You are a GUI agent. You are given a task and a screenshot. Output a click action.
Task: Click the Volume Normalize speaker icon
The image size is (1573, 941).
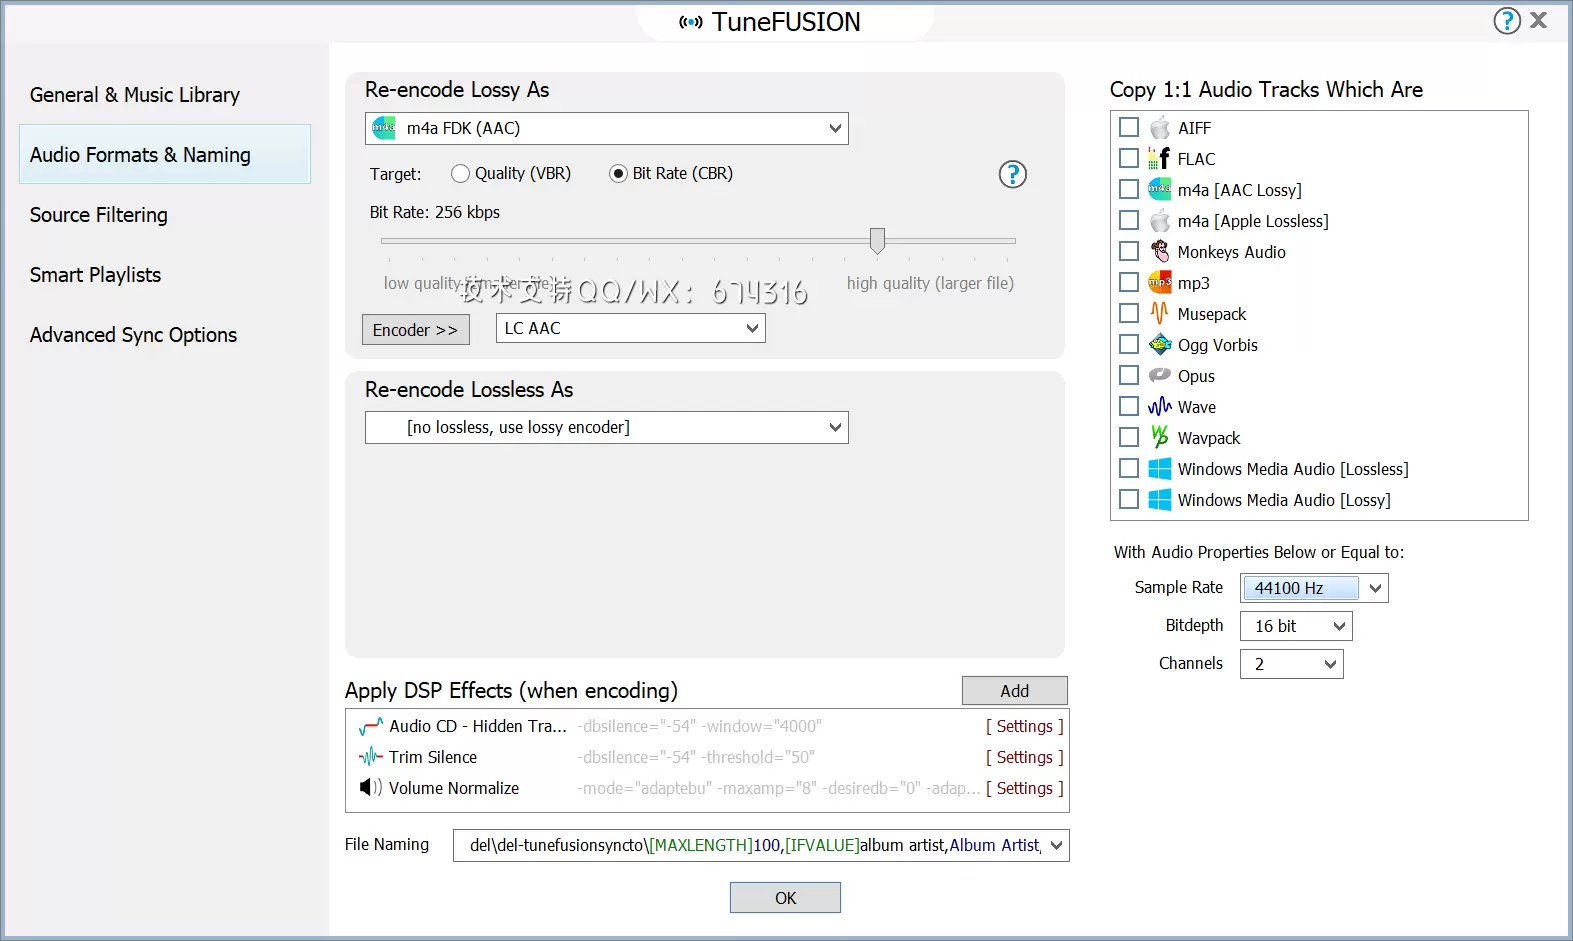click(371, 788)
